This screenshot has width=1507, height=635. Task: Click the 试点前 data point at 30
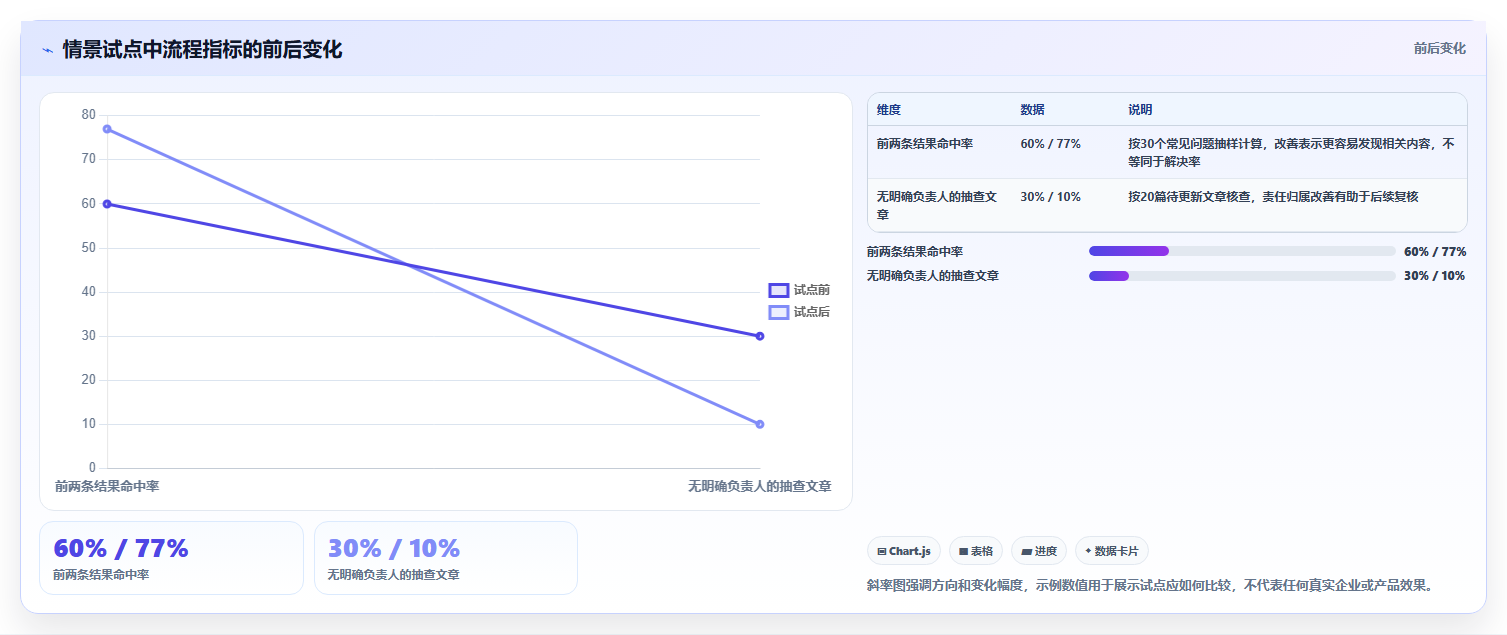[x=760, y=336]
